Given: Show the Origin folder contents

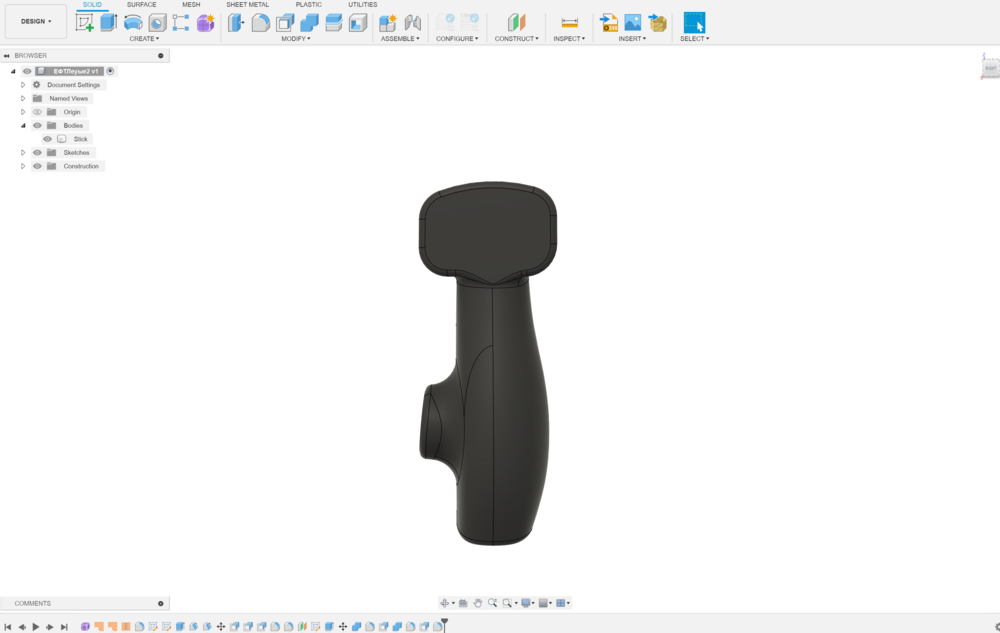Looking at the screenshot, I should click(x=22, y=111).
